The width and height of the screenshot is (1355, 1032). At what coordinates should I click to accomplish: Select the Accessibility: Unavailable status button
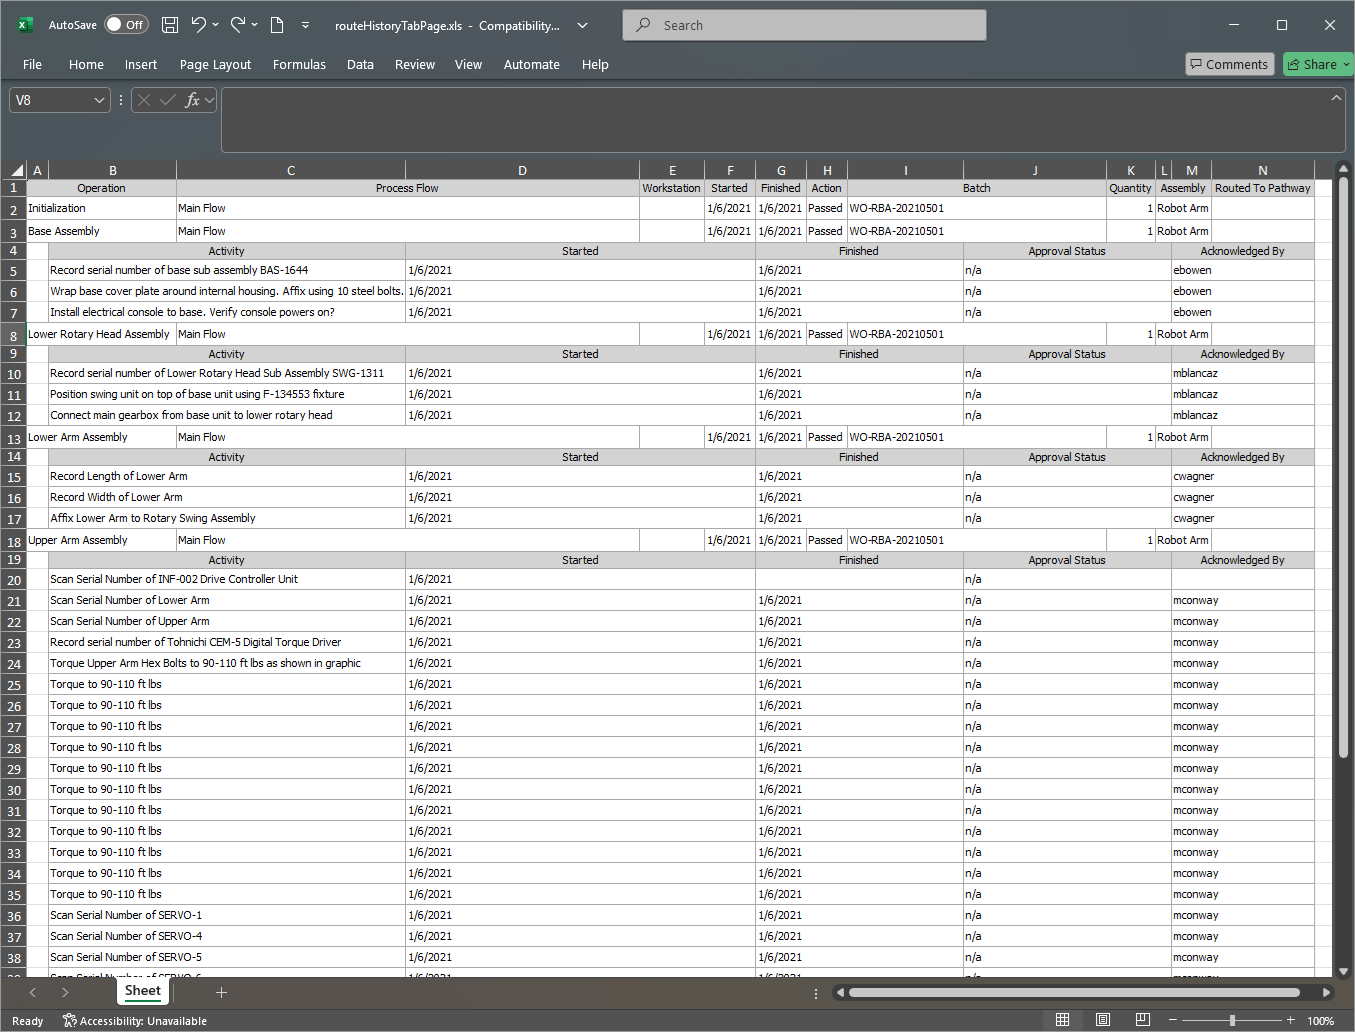(x=134, y=1020)
